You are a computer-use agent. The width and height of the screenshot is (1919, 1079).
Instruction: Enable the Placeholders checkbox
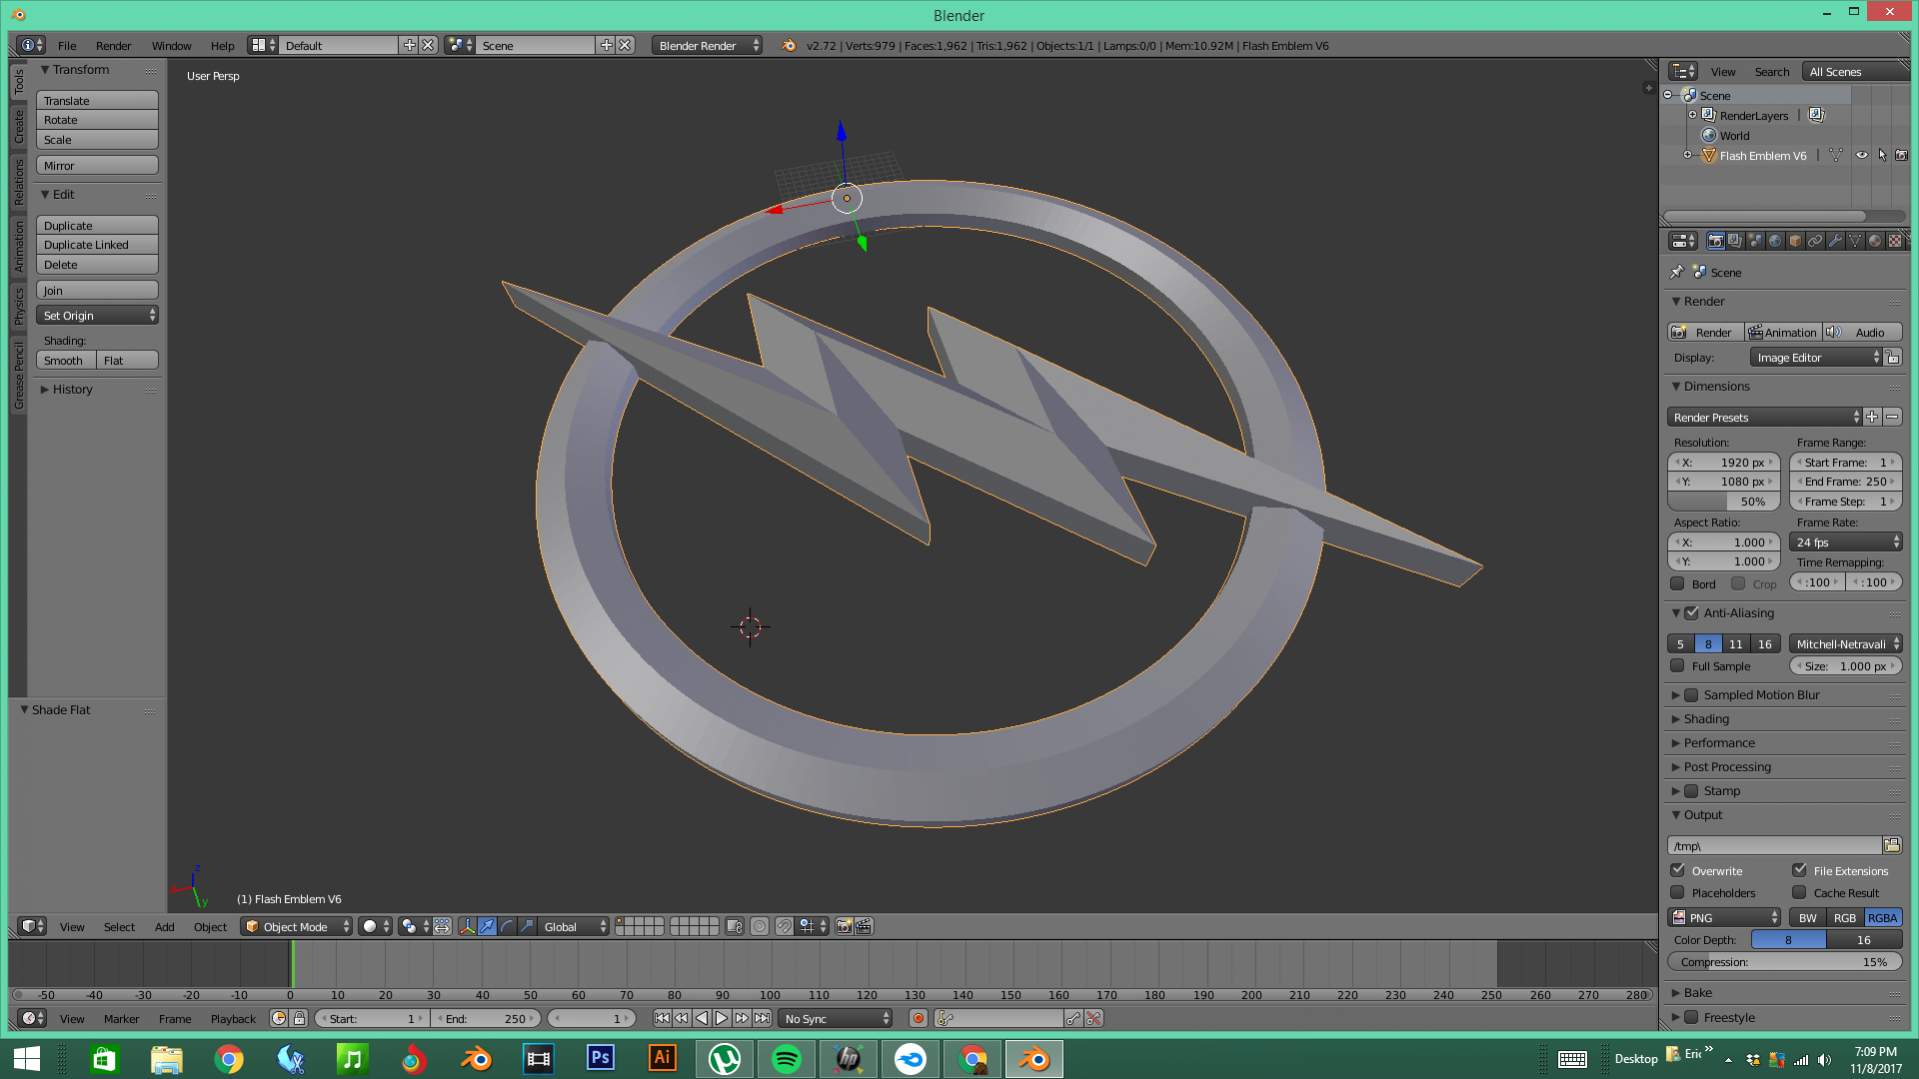click(x=1678, y=893)
